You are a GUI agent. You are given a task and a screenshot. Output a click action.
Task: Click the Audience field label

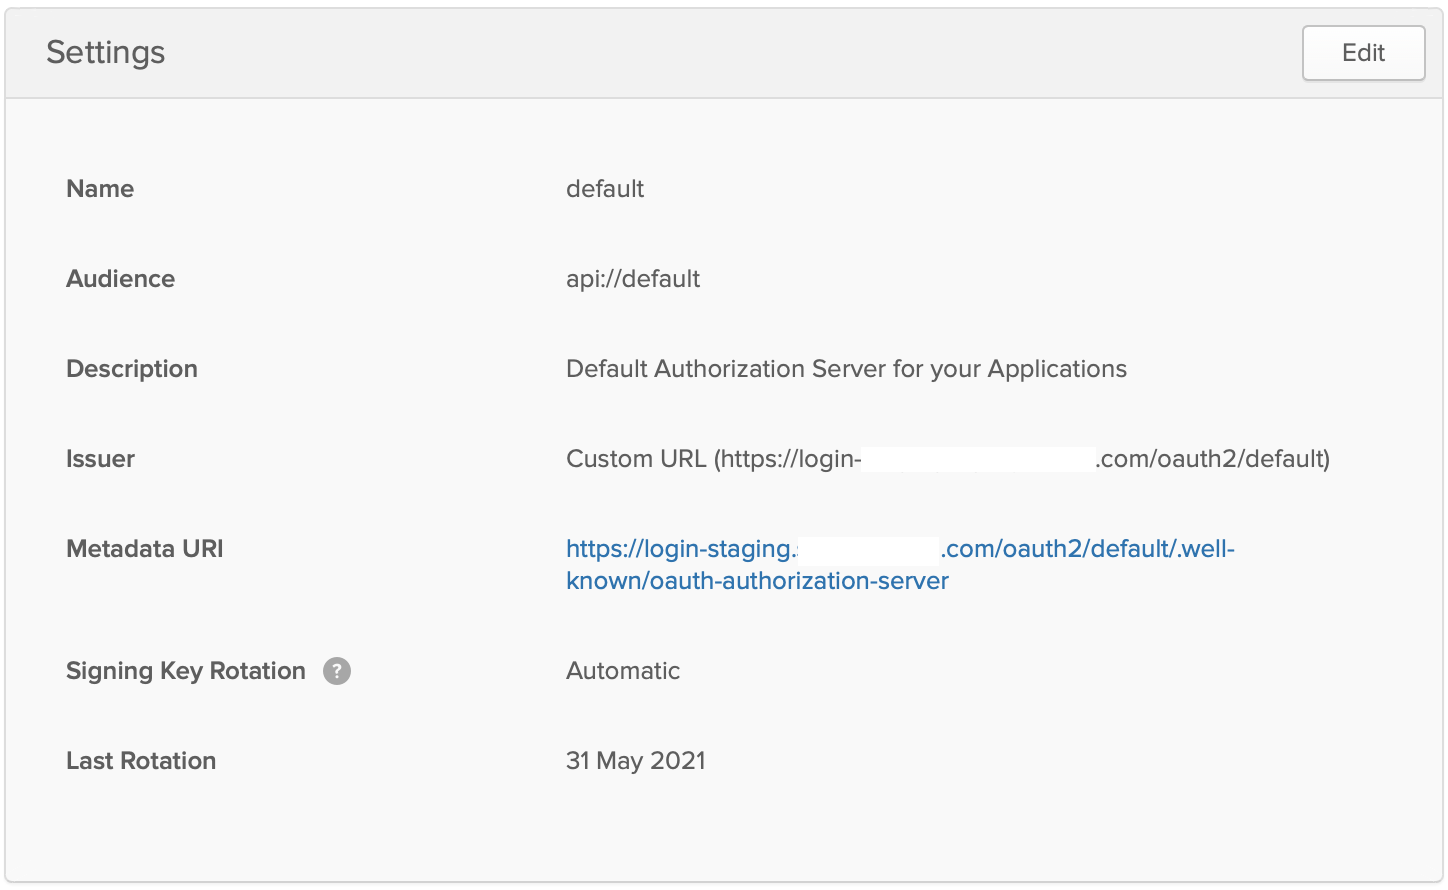pyautogui.click(x=120, y=279)
